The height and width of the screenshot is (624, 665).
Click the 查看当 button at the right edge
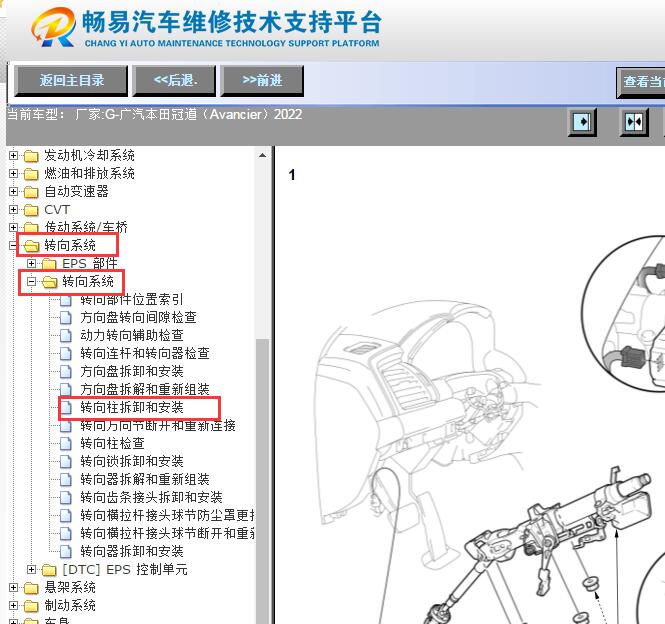(x=641, y=82)
